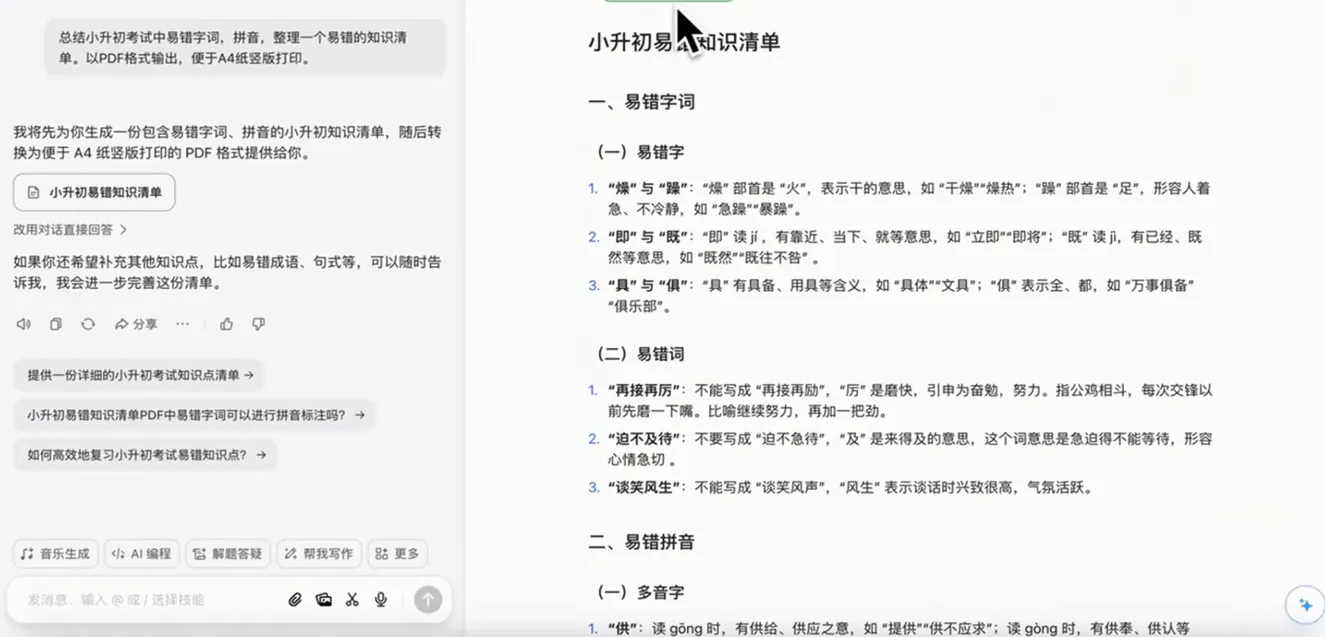Open 更多 to see more skills

pos(397,553)
